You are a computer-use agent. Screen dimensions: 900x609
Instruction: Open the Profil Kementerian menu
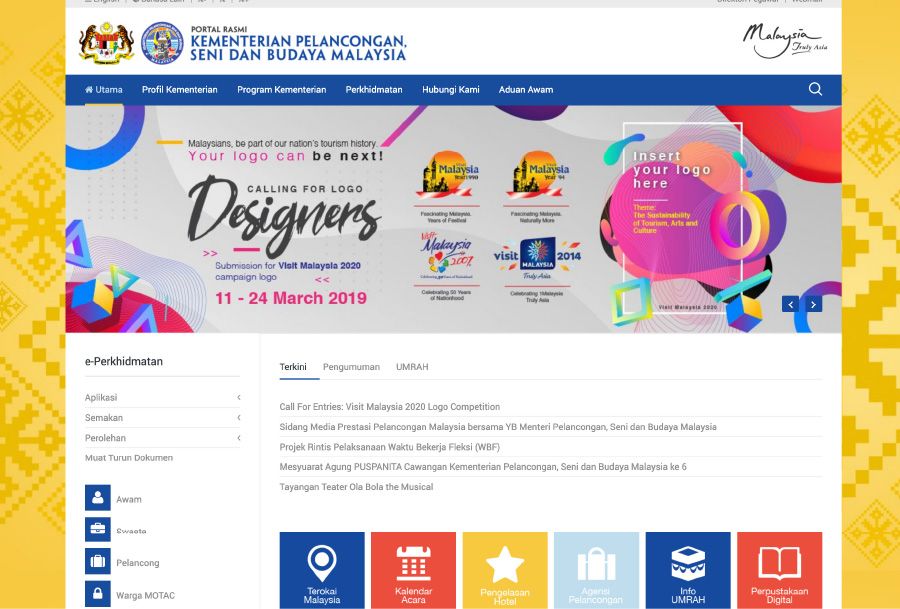tap(179, 90)
